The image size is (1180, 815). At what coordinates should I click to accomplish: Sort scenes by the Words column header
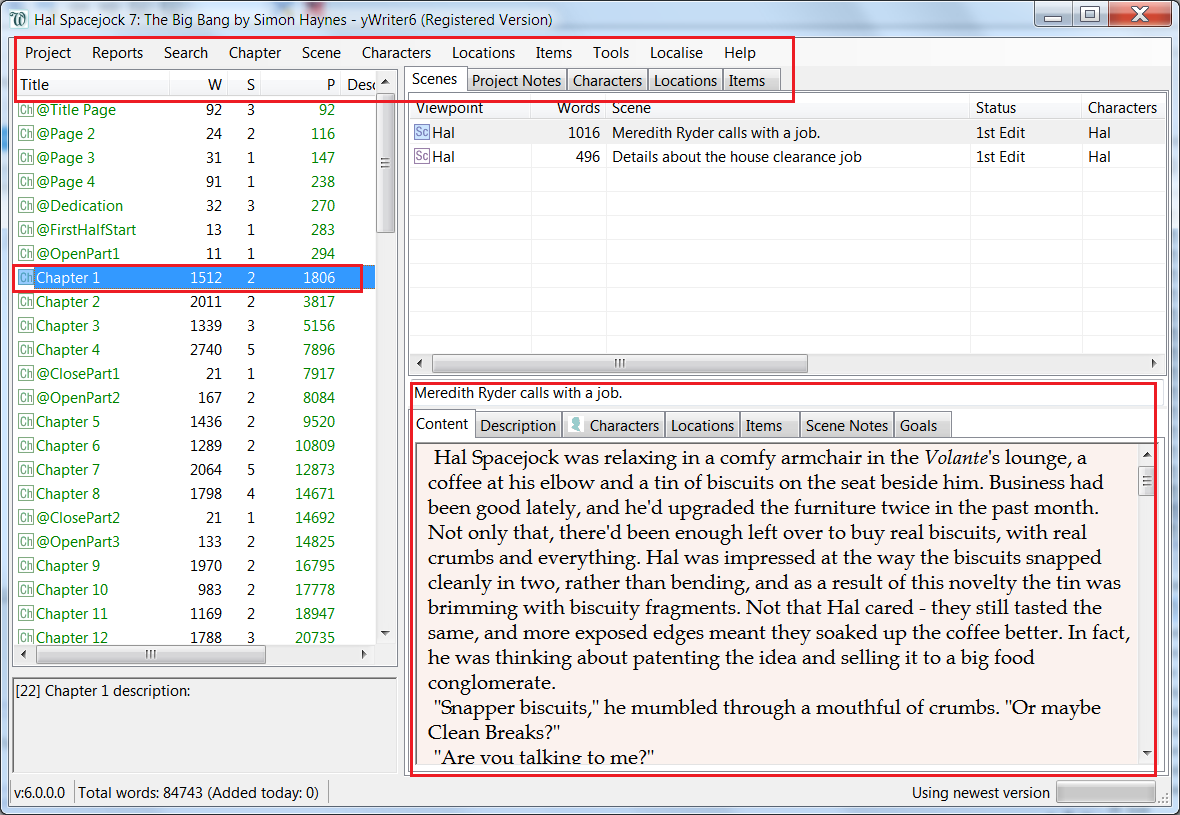(x=581, y=108)
